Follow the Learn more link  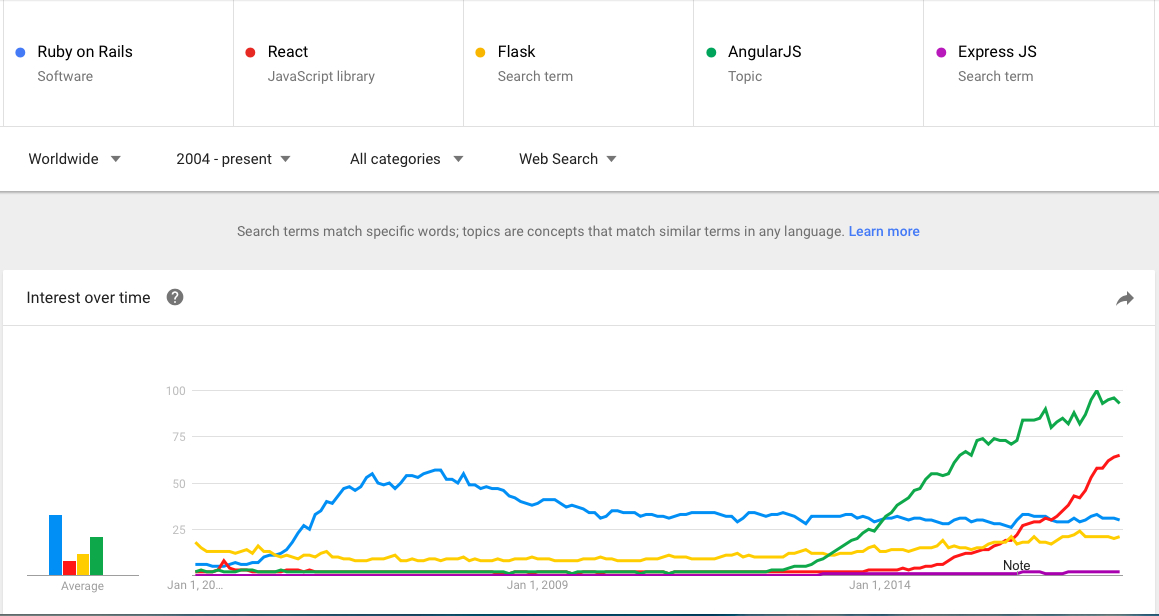(884, 231)
